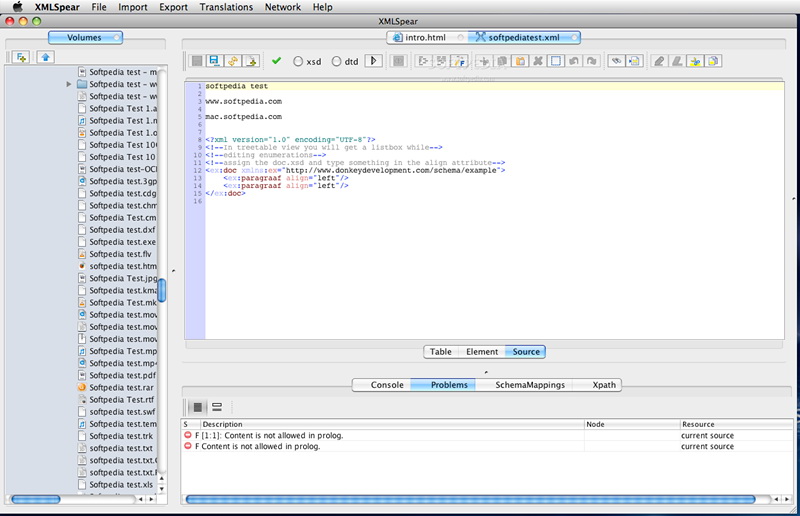Click the X delete icon in editor toolbar
This screenshot has height=516, width=800.
pyautogui.click(x=538, y=61)
